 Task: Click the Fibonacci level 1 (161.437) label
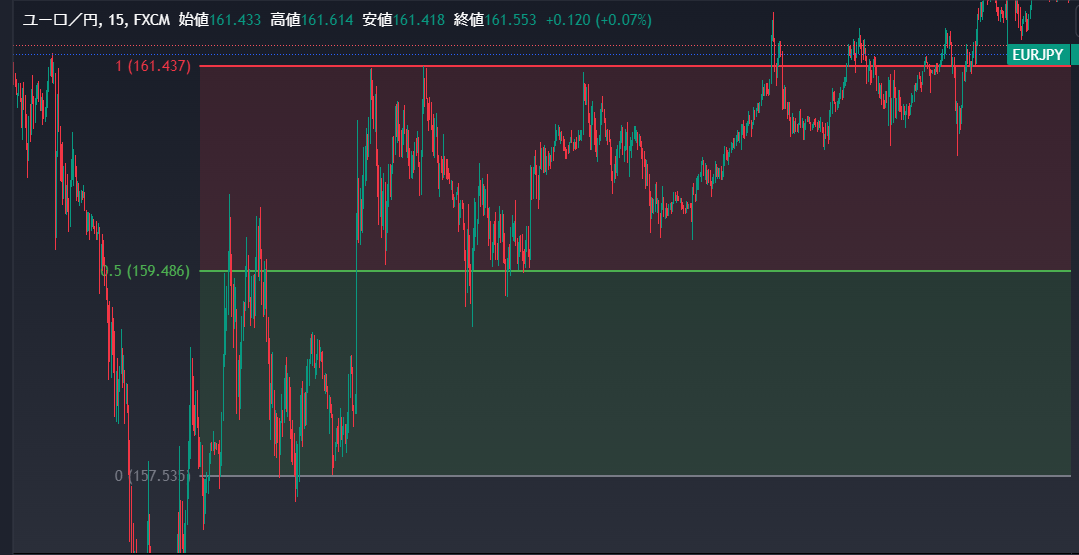coord(153,66)
